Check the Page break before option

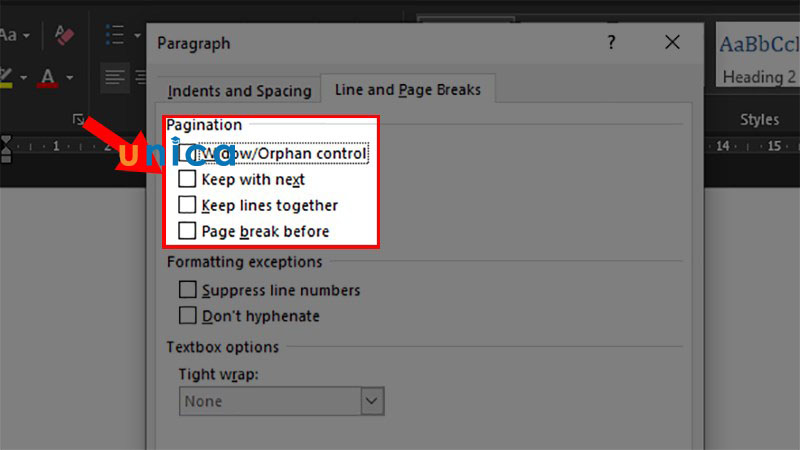[187, 231]
